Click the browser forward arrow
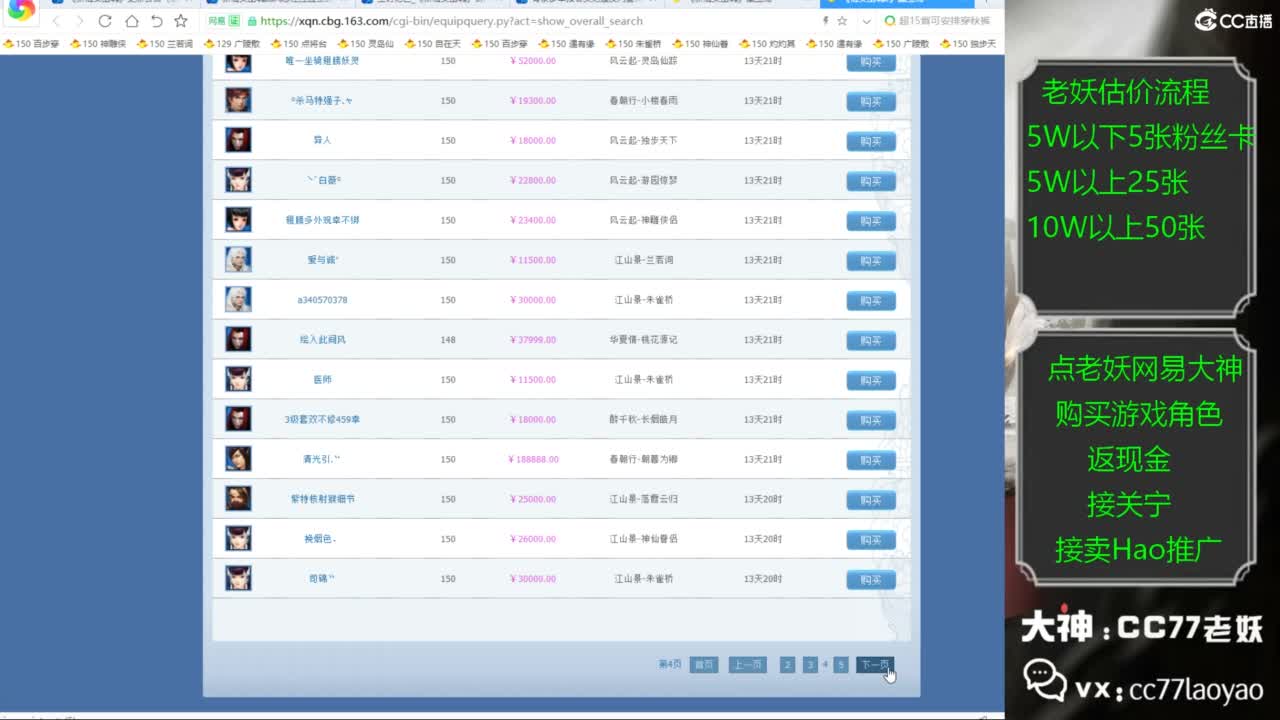This screenshot has height=720, width=1280. [x=80, y=21]
